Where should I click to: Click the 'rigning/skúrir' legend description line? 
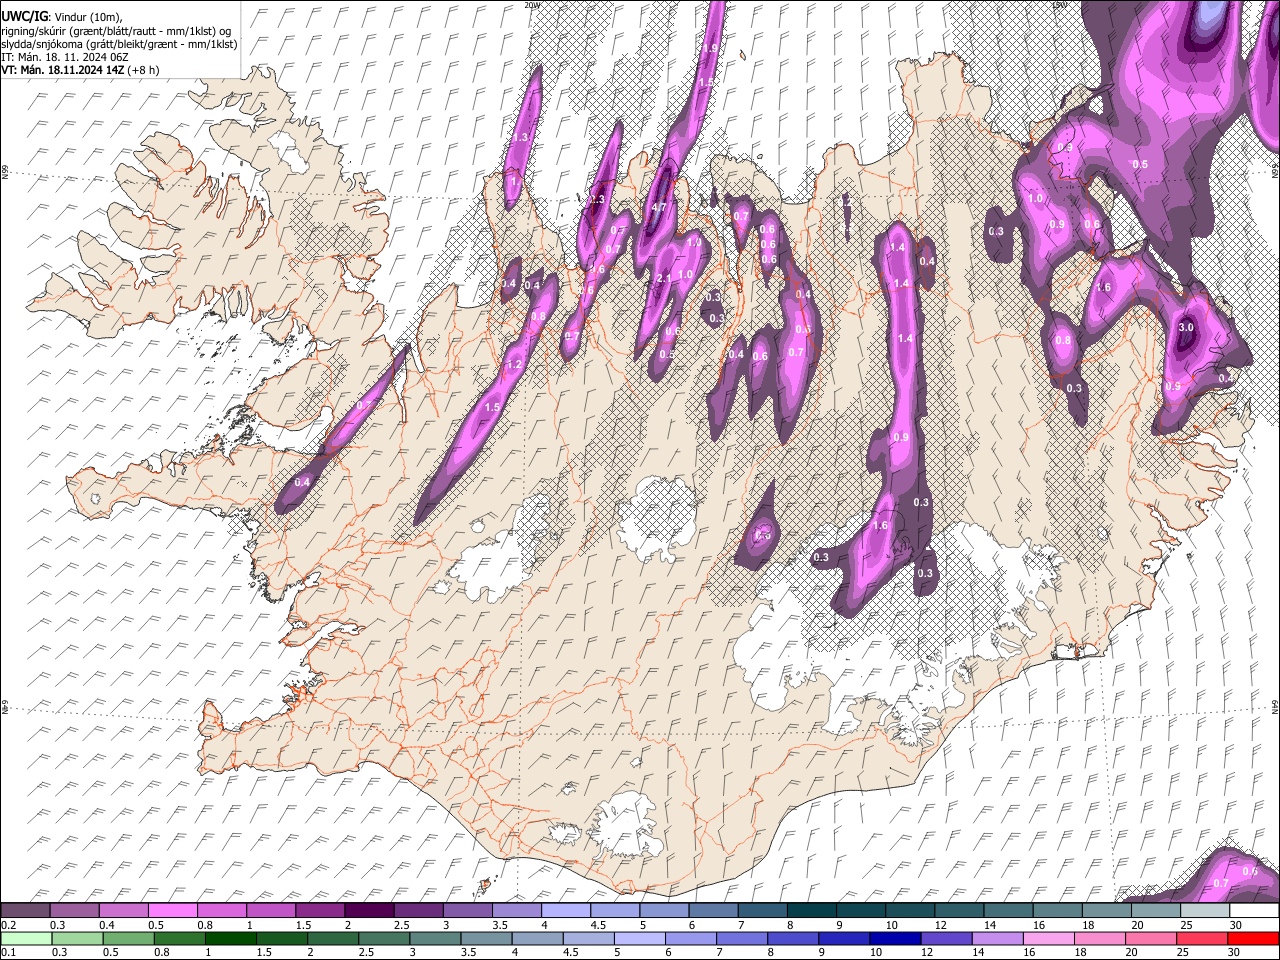[118, 31]
